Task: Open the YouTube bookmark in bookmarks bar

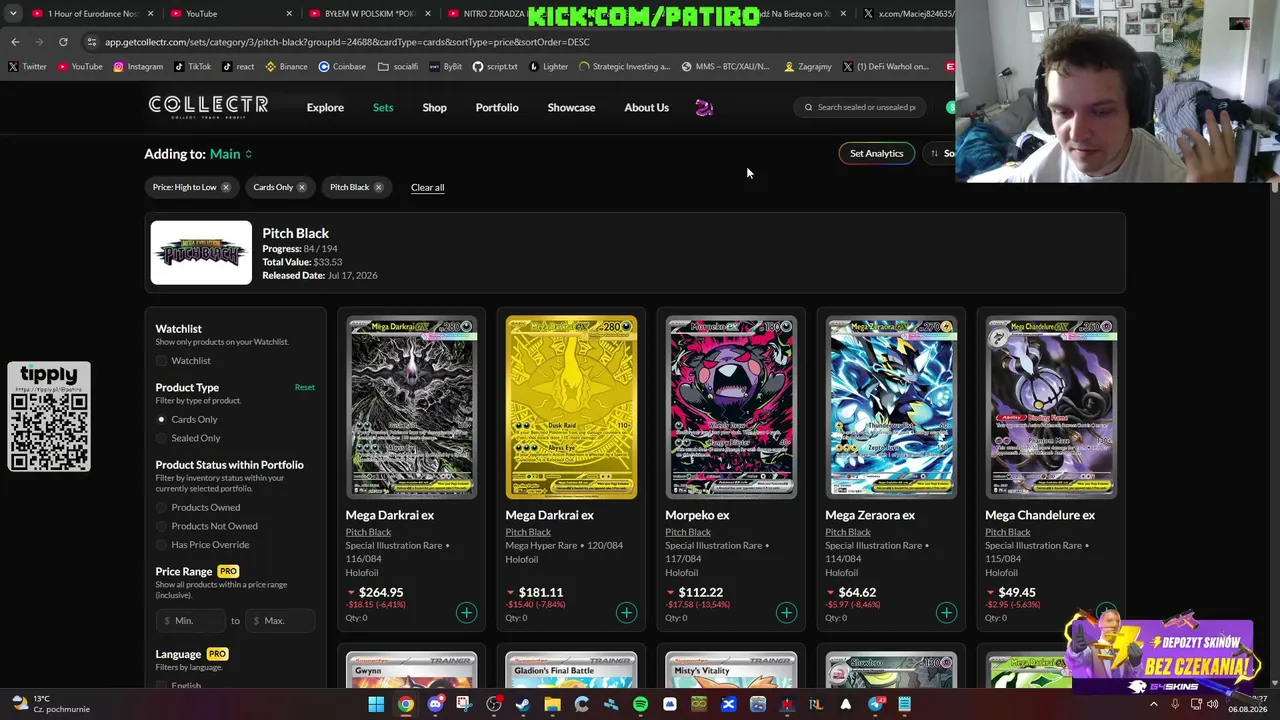Action: (80, 67)
